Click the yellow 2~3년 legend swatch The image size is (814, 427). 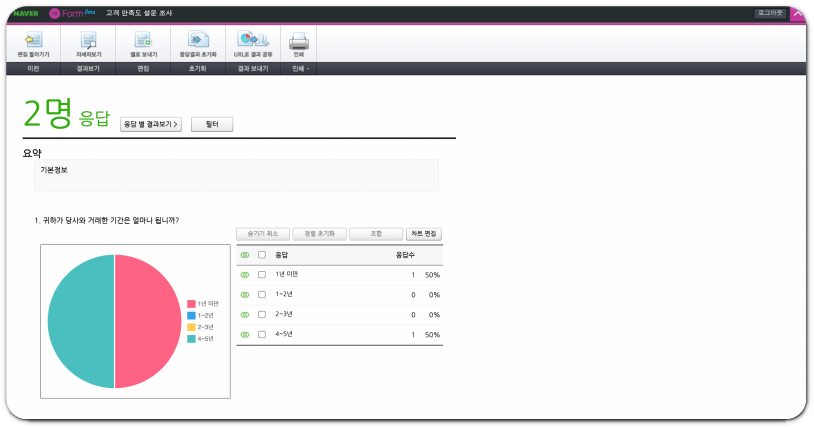pyautogui.click(x=191, y=327)
